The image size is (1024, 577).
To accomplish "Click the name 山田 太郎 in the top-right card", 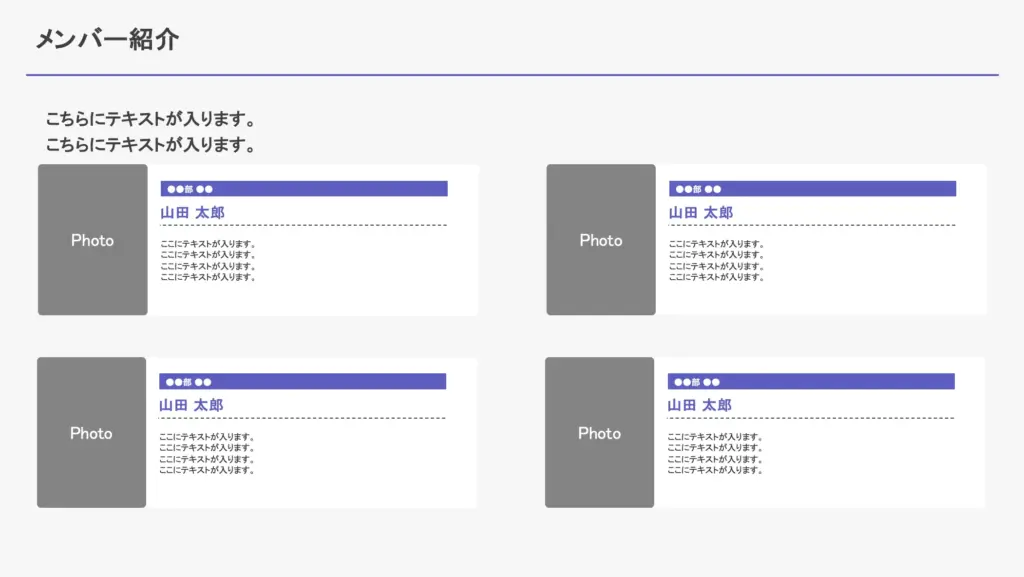I will tap(701, 213).
